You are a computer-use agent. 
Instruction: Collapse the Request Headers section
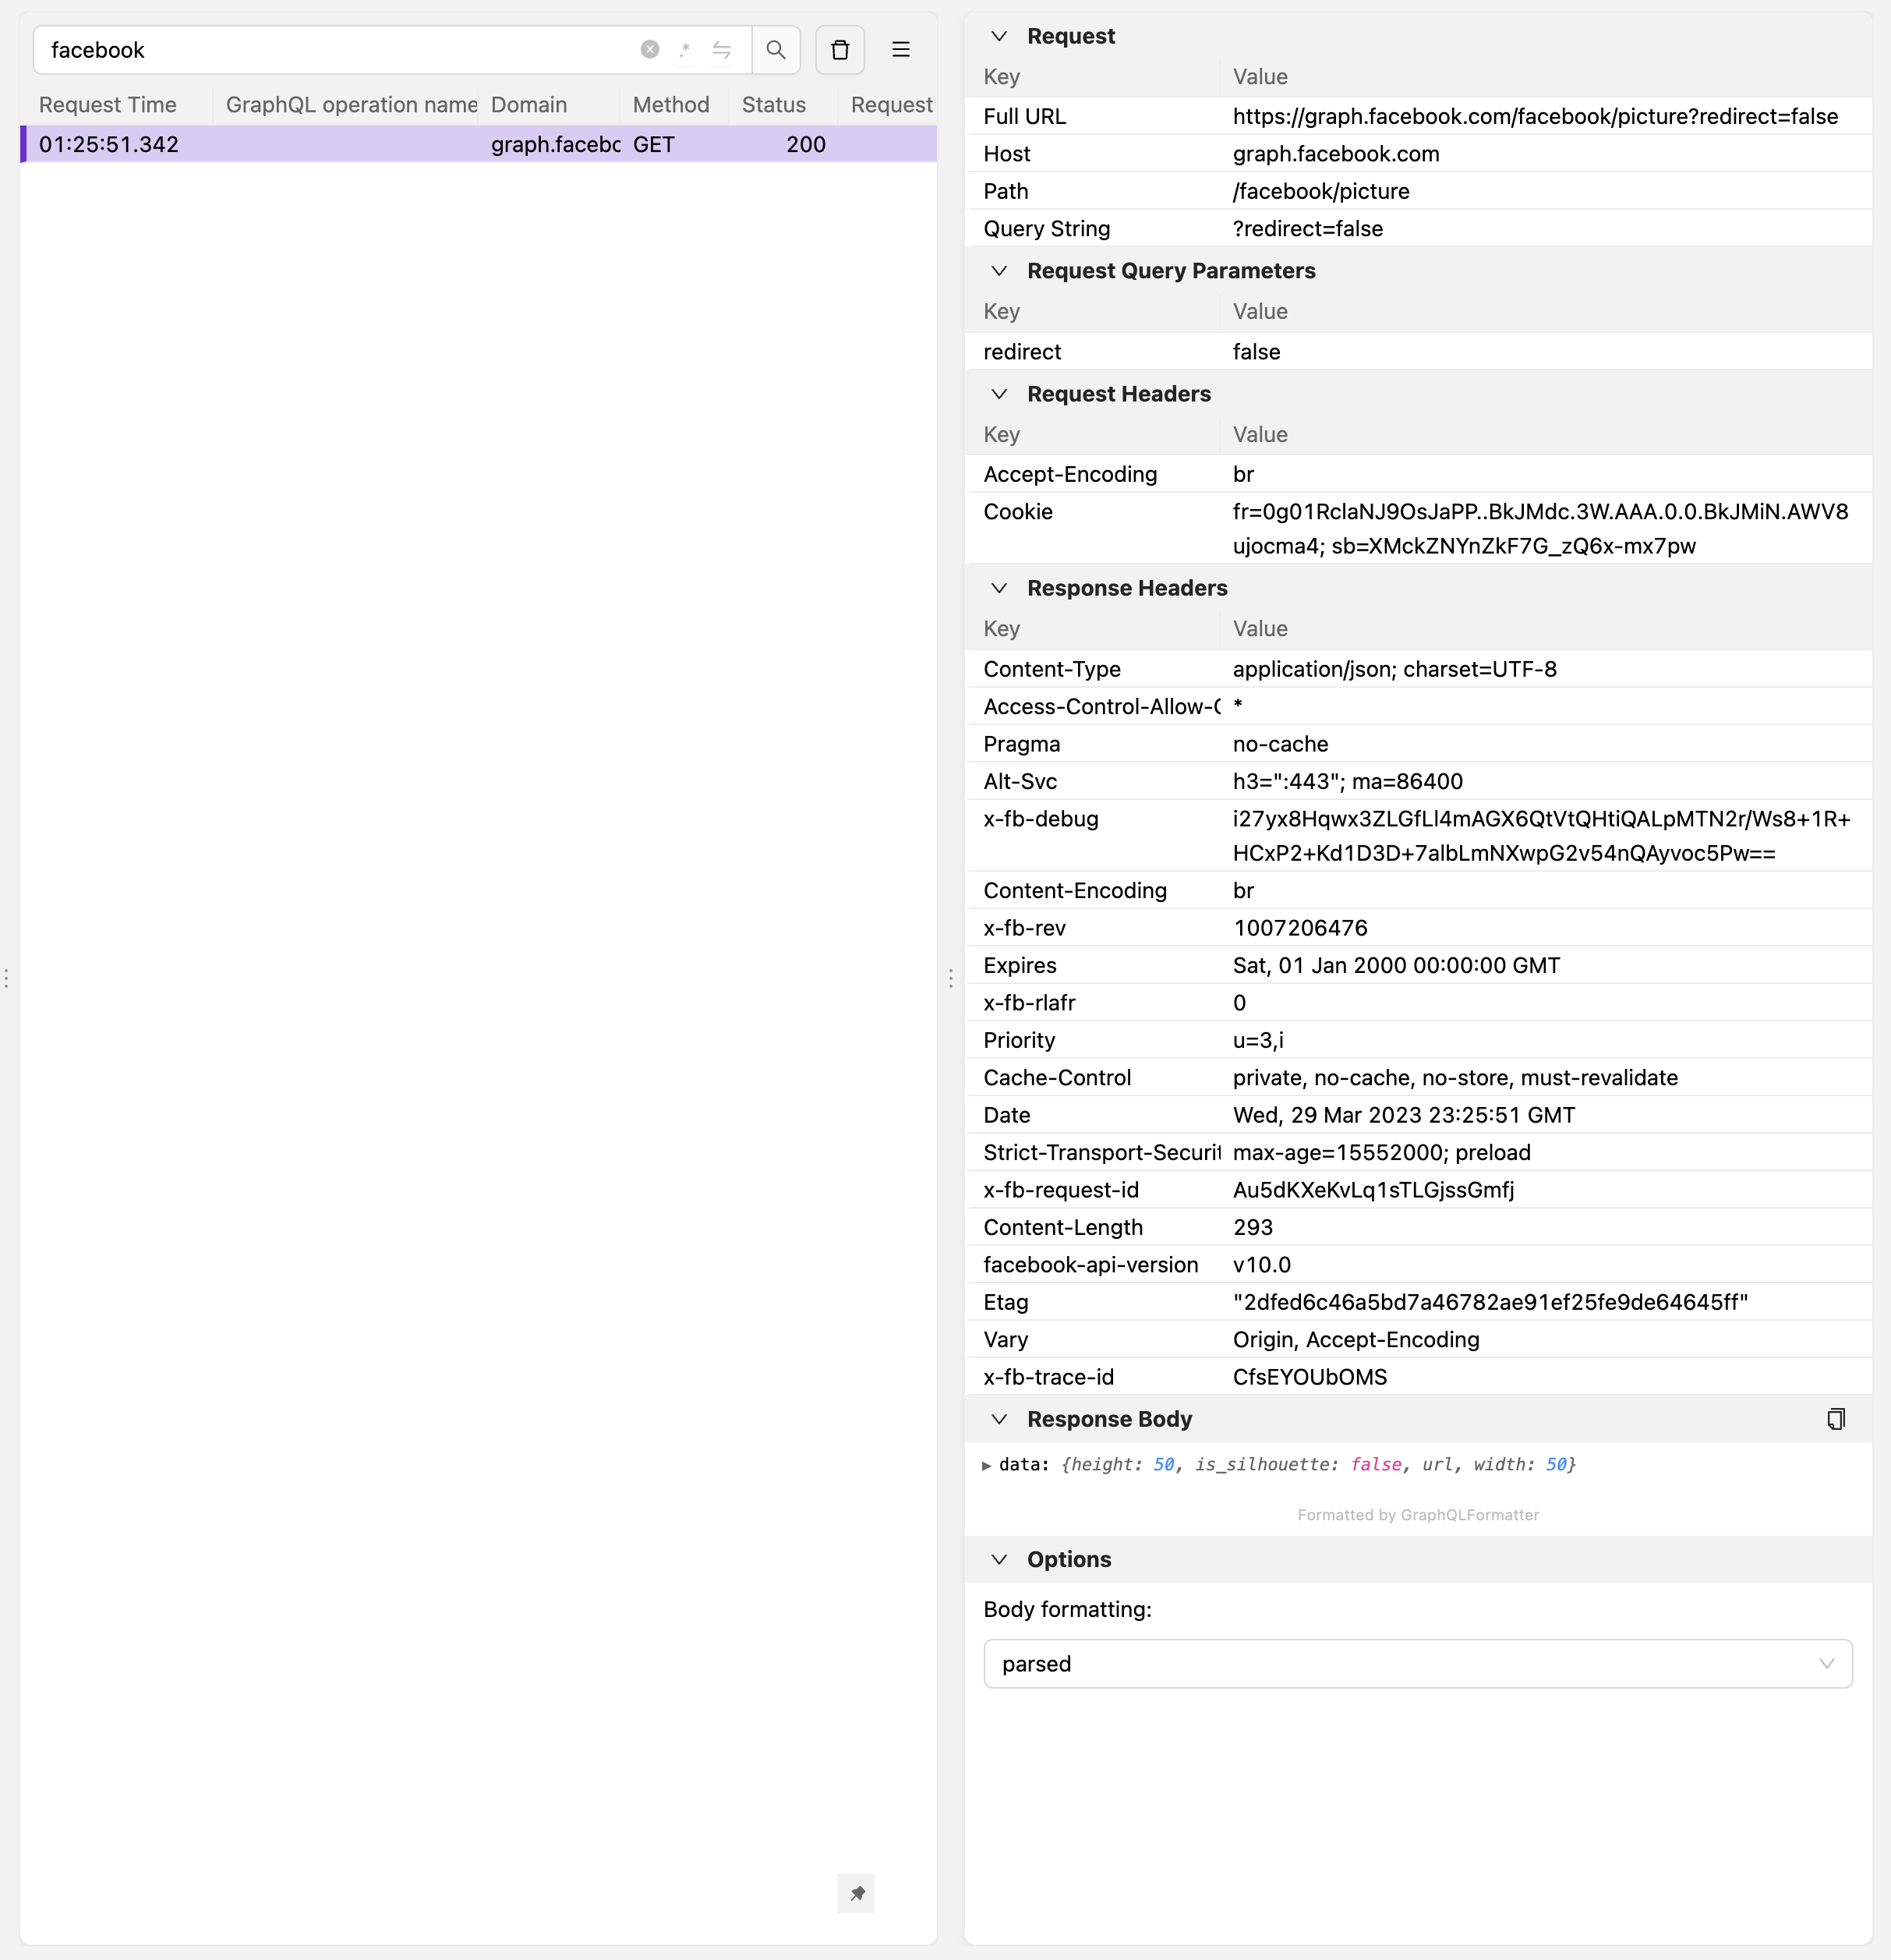[x=999, y=394]
